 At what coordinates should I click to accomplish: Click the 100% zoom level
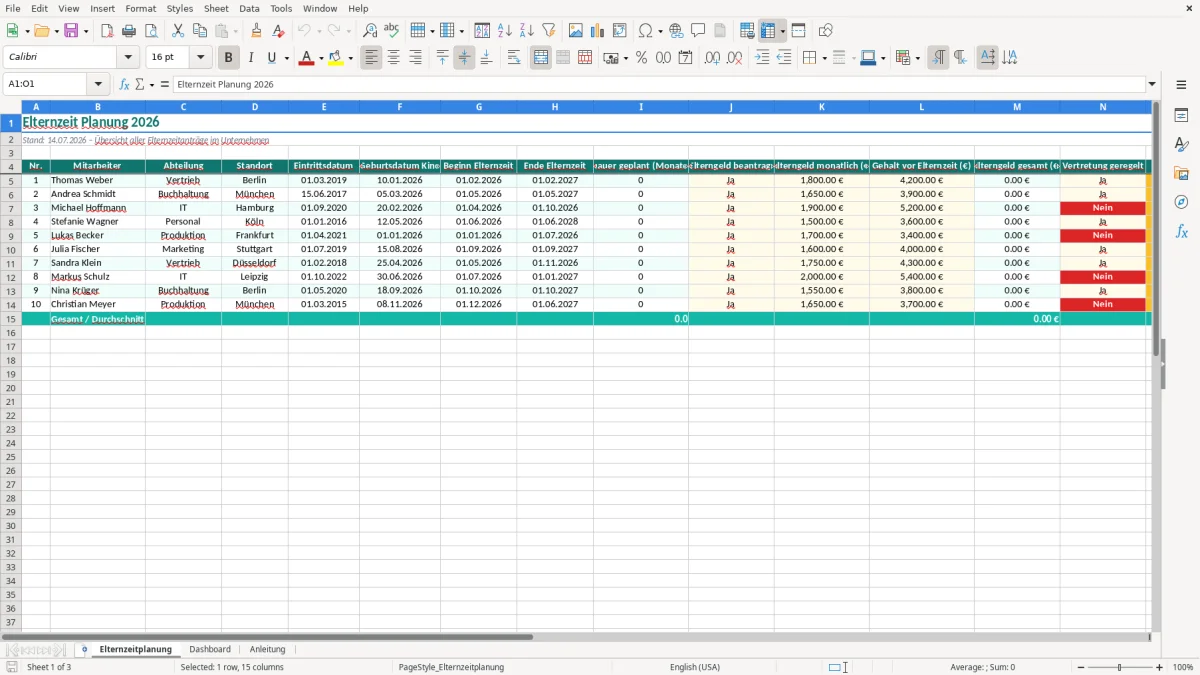pos(1183,667)
